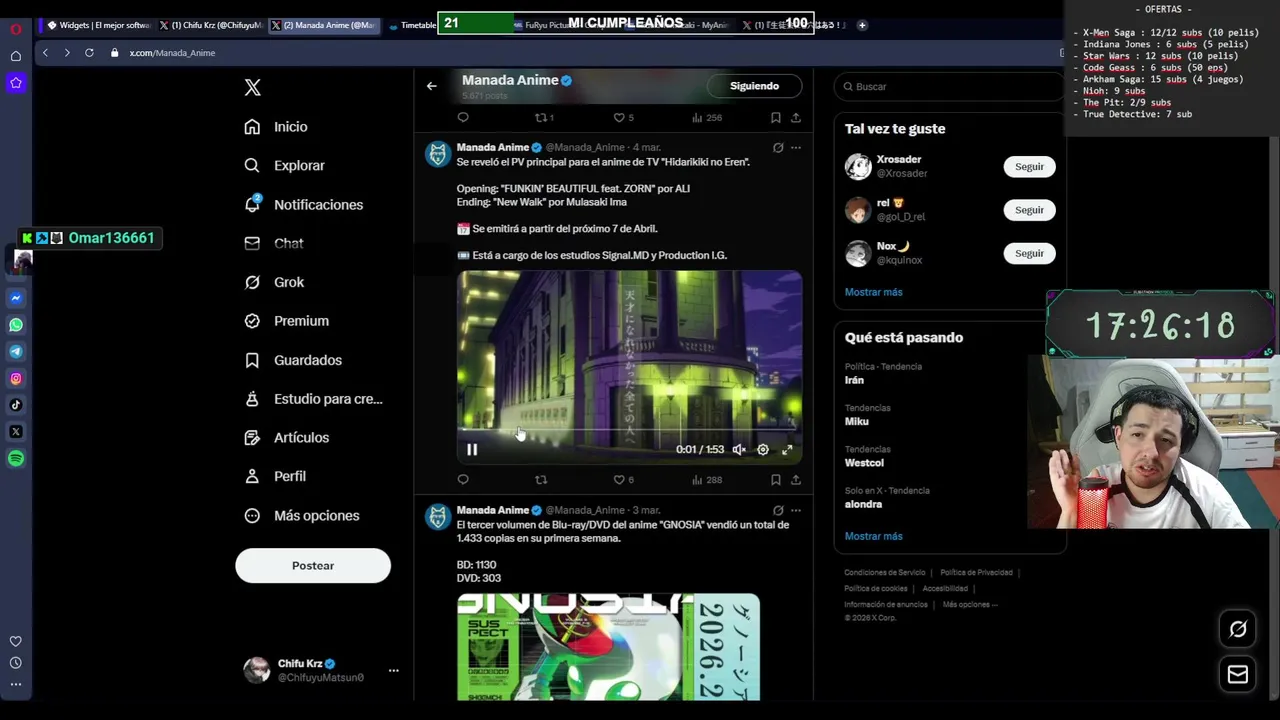Follow Nox with Seguir button
This screenshot has width=1280, height=720.
tap(1029, 253)
